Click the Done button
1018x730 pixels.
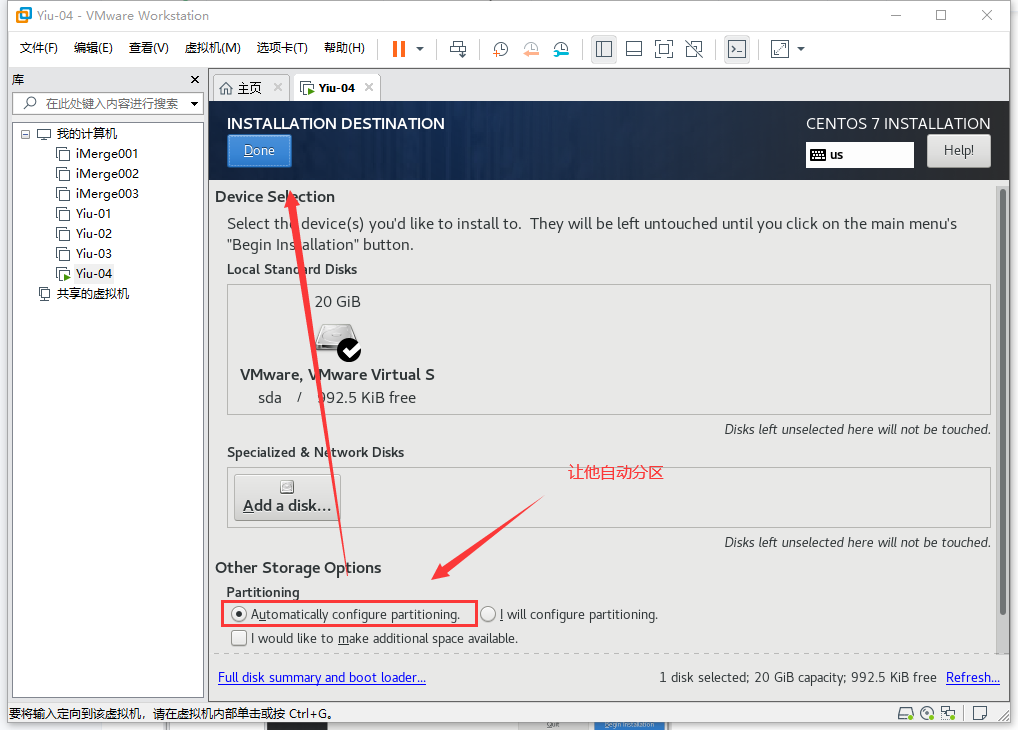259,151
